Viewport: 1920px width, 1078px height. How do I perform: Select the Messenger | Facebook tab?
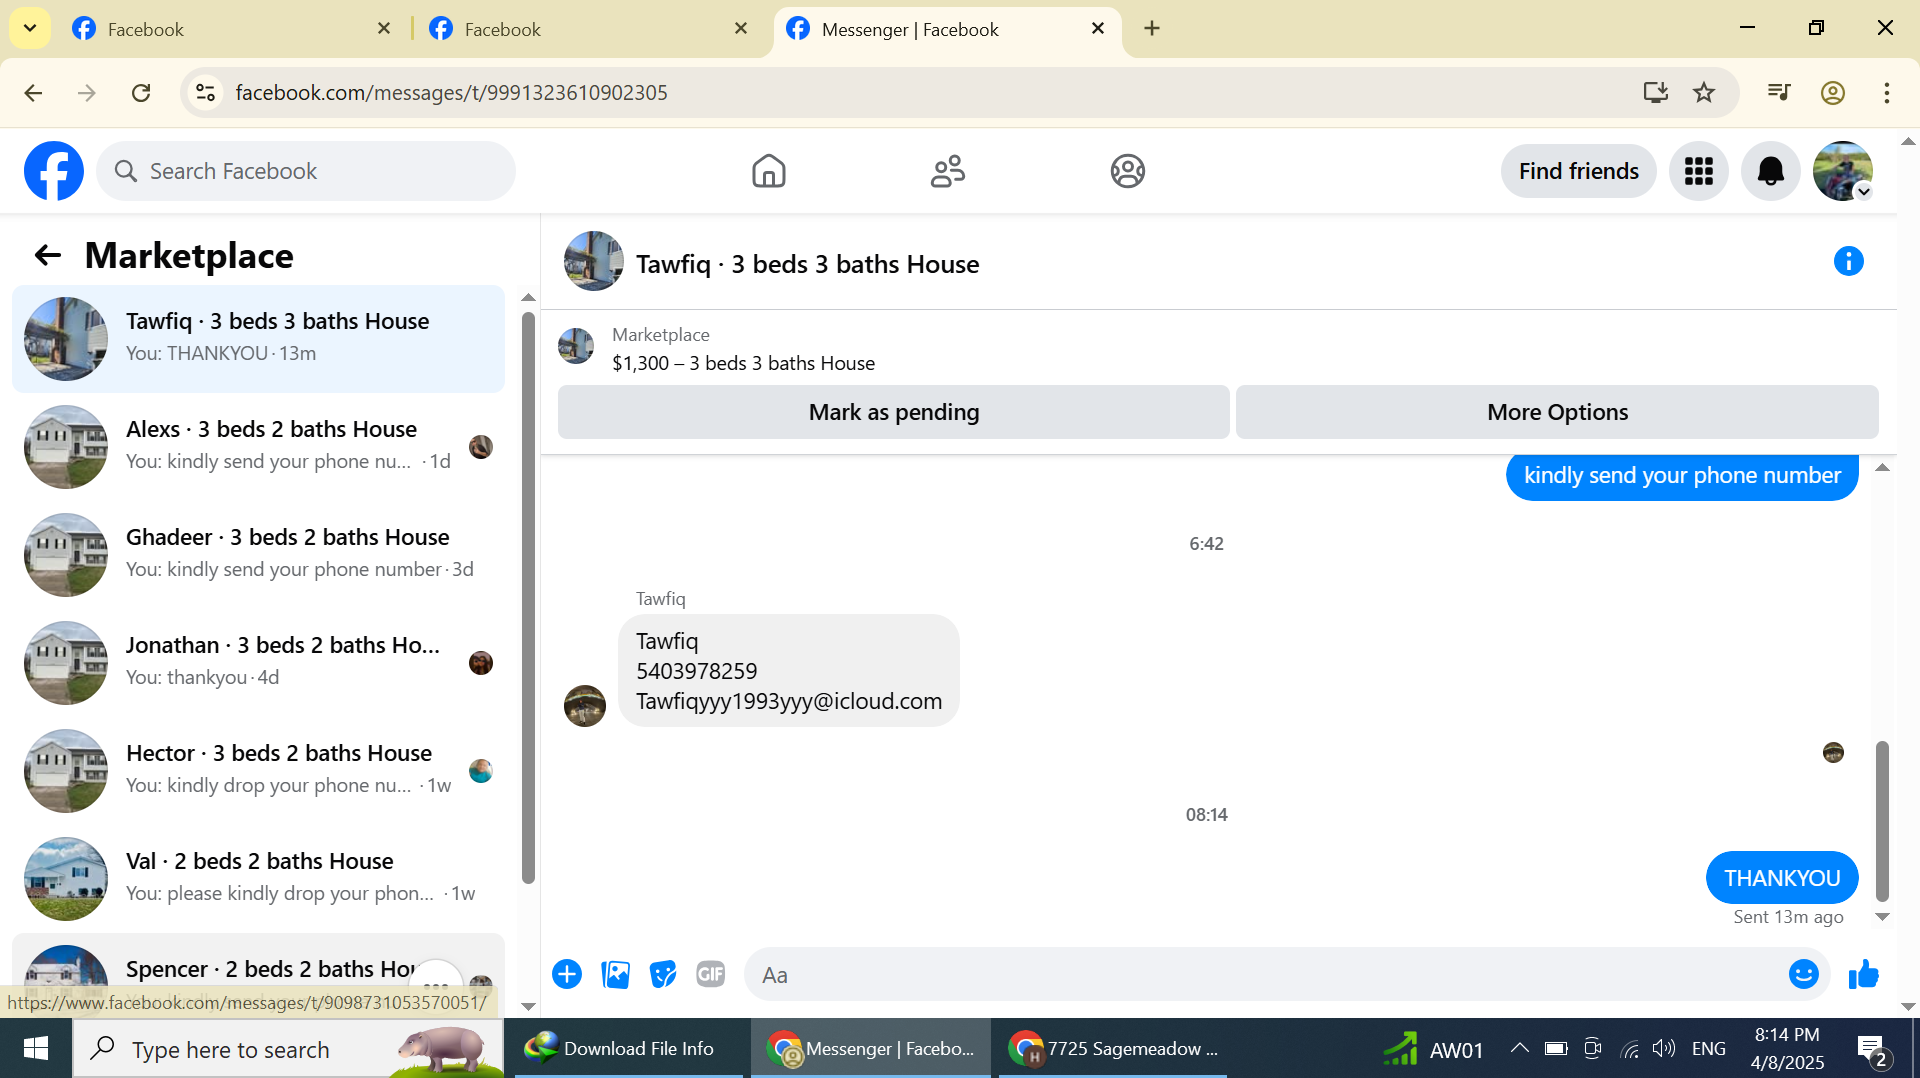pos(940,29)
